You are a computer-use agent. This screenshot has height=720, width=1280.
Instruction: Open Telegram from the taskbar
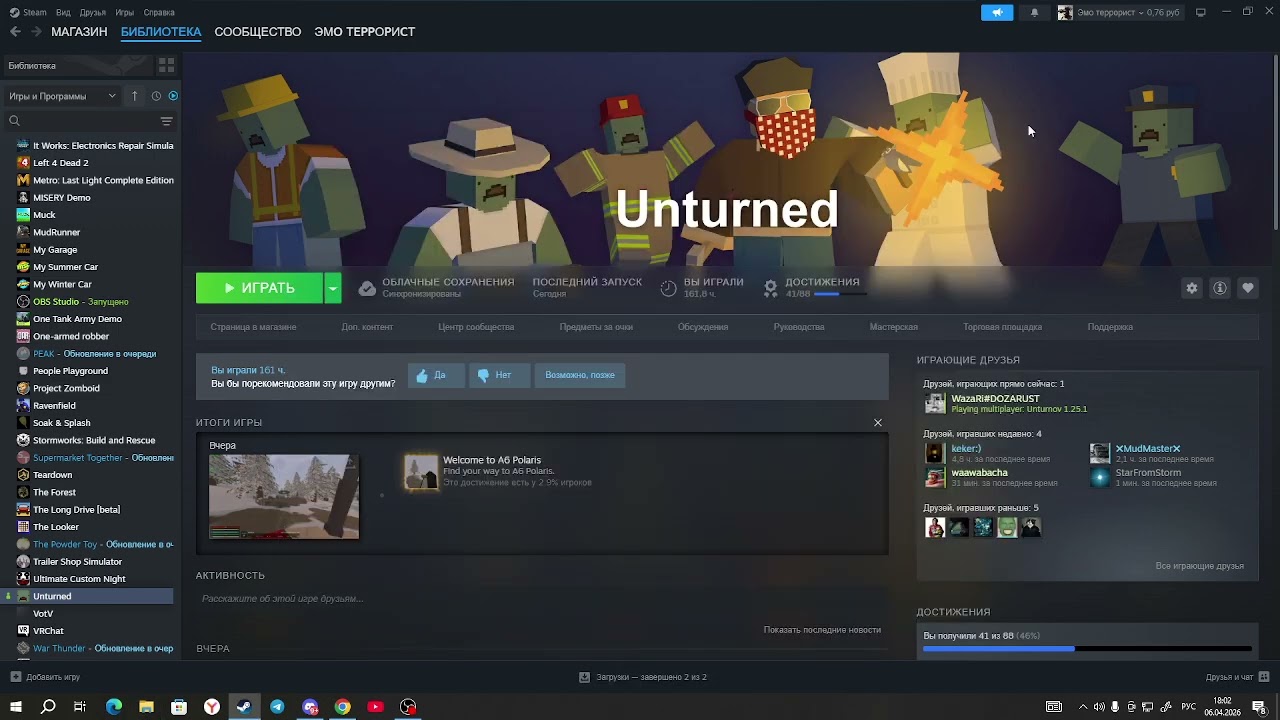(x=277, y=707)
